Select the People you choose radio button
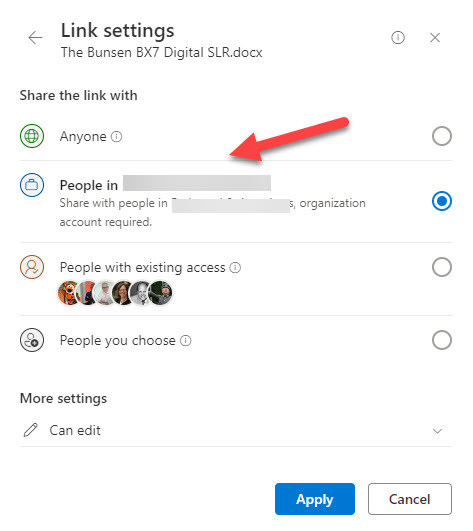 click(442, 340)
